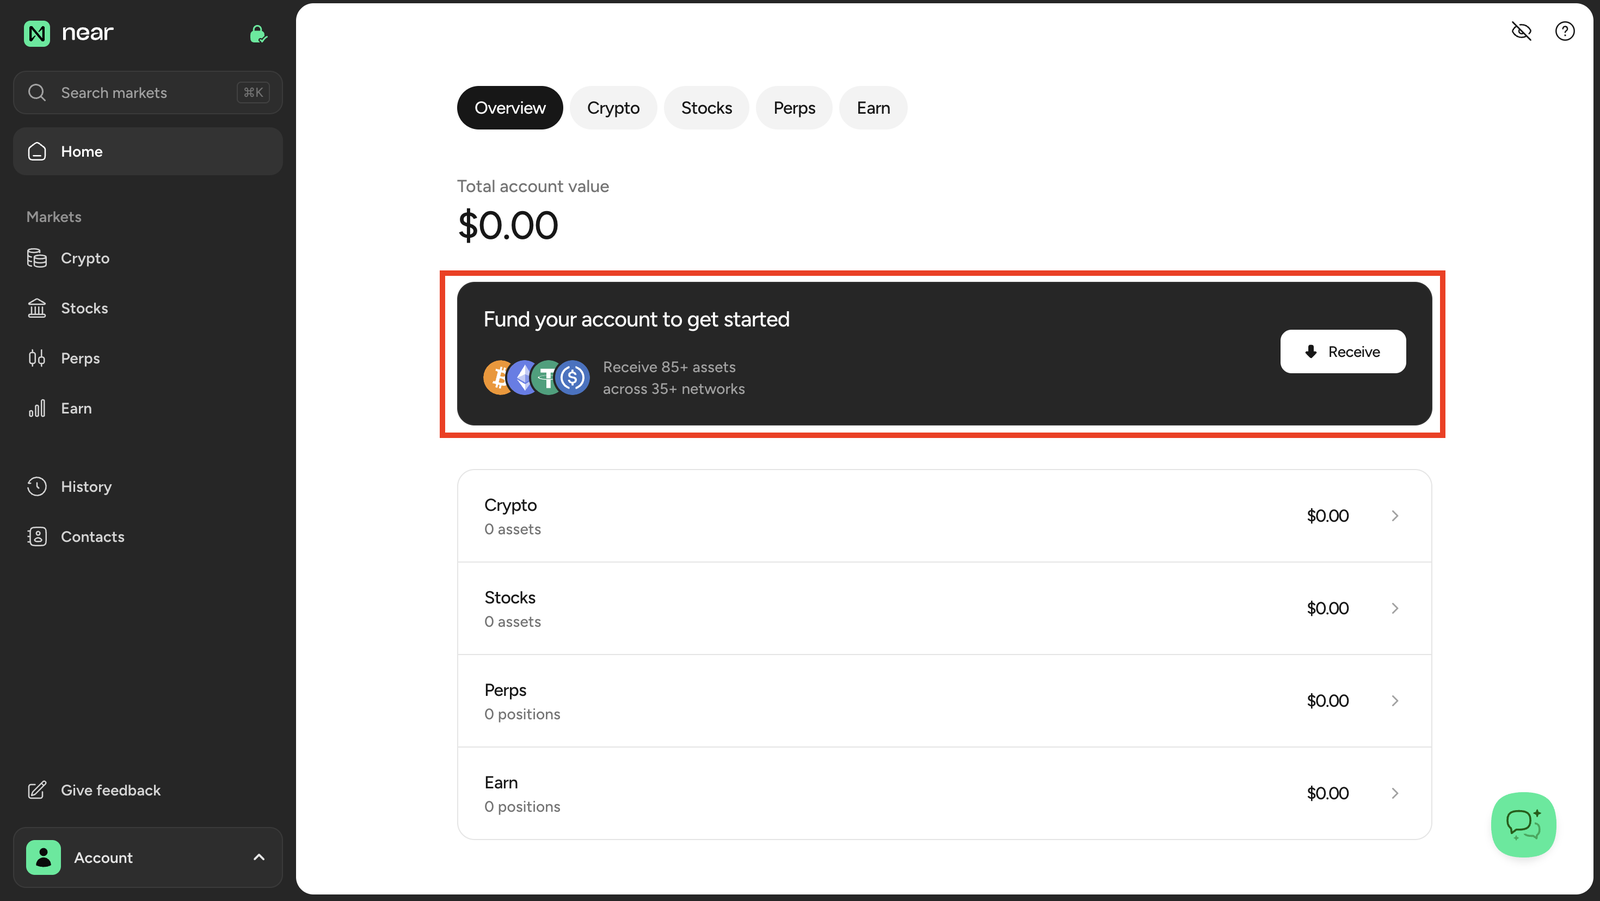Viewport: 1600px width, 901px height.
Task: Expand the Crypto assets row chevron
Action: point(1395,516)
